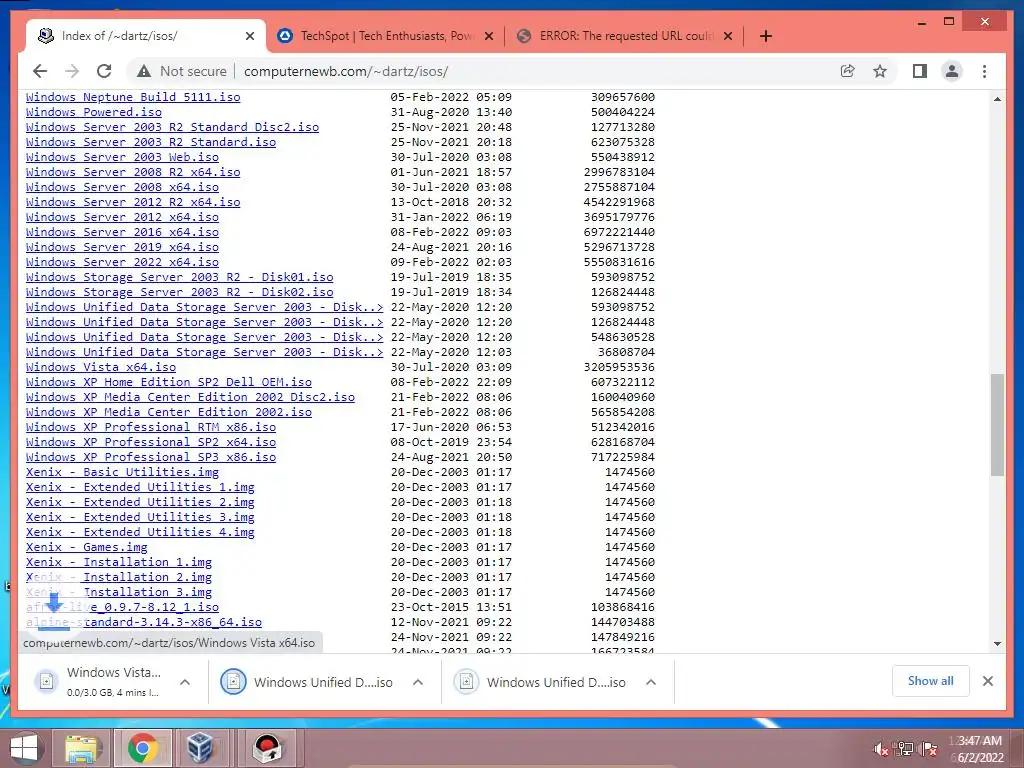Select the Index of /~dartz/isos/ tab

[146, 36]
